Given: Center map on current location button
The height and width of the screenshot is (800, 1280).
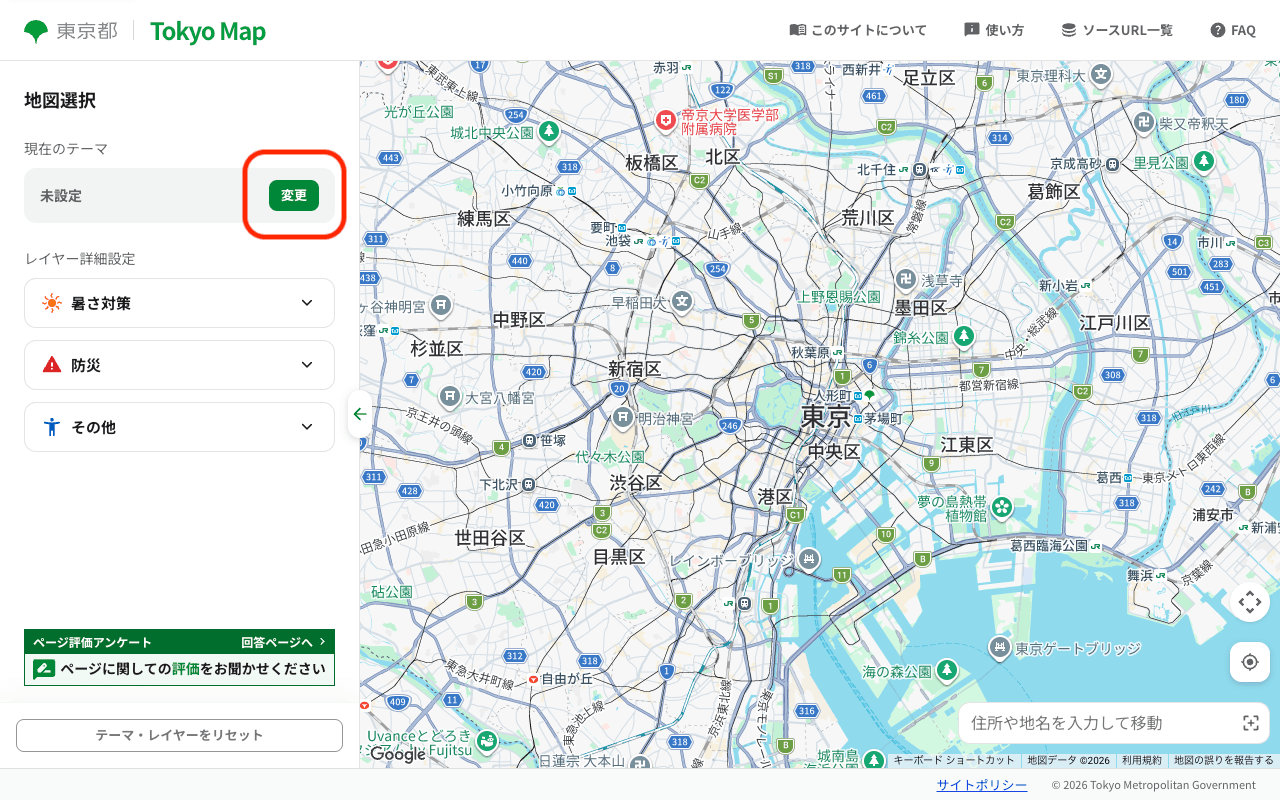Looking at the screenshot, I should tap(1250, 662).
